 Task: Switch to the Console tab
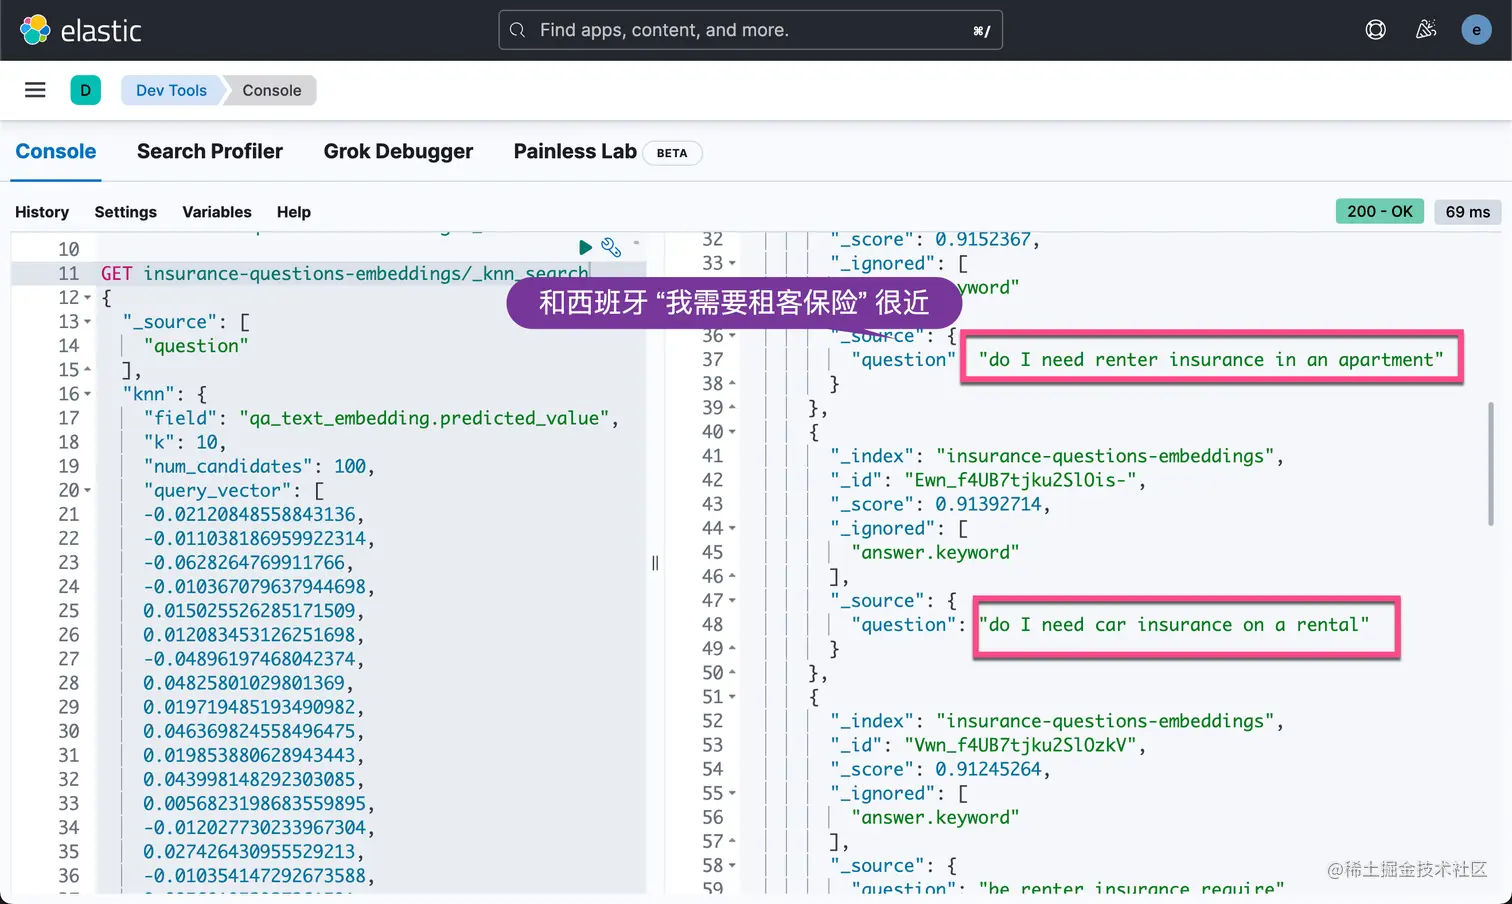click(56, 151)
